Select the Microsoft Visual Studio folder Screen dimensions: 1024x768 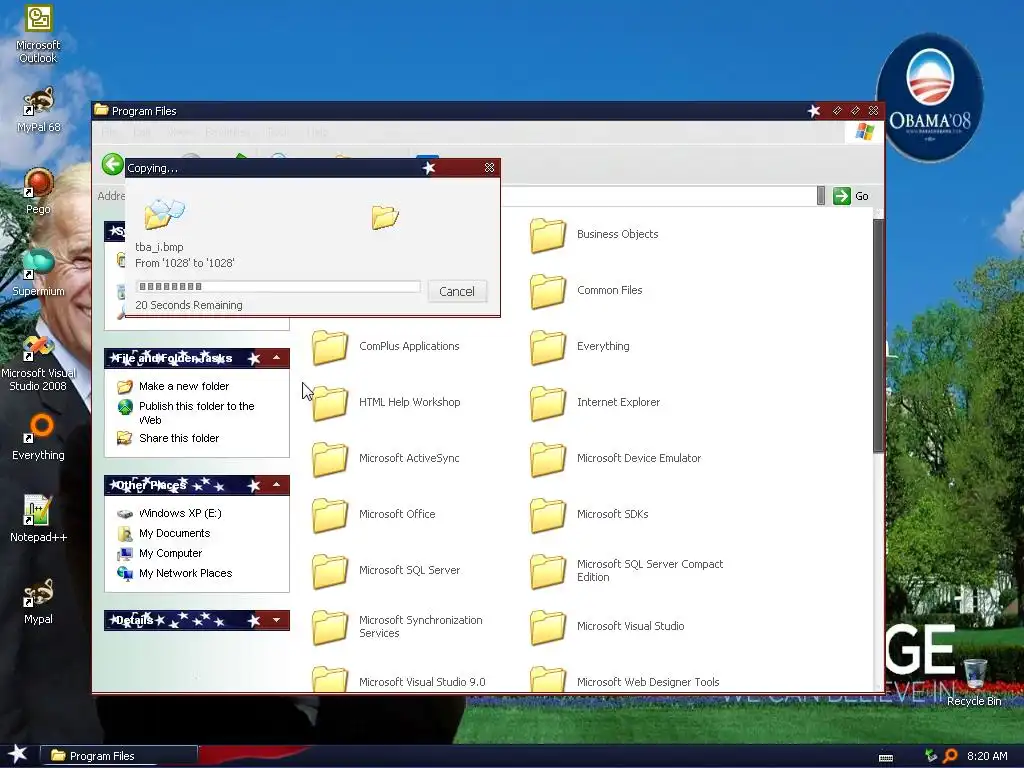pyautogui.click(x=607, y=628)
